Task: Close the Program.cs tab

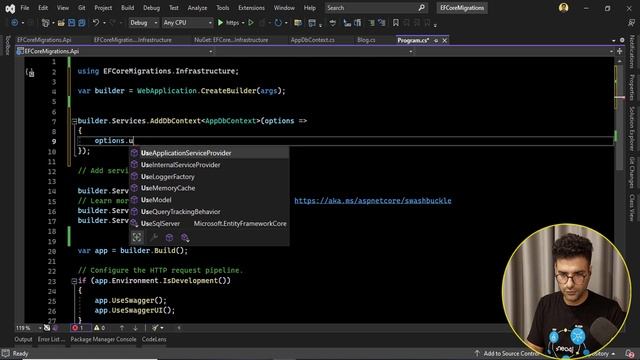Action: tap(444, 40)
